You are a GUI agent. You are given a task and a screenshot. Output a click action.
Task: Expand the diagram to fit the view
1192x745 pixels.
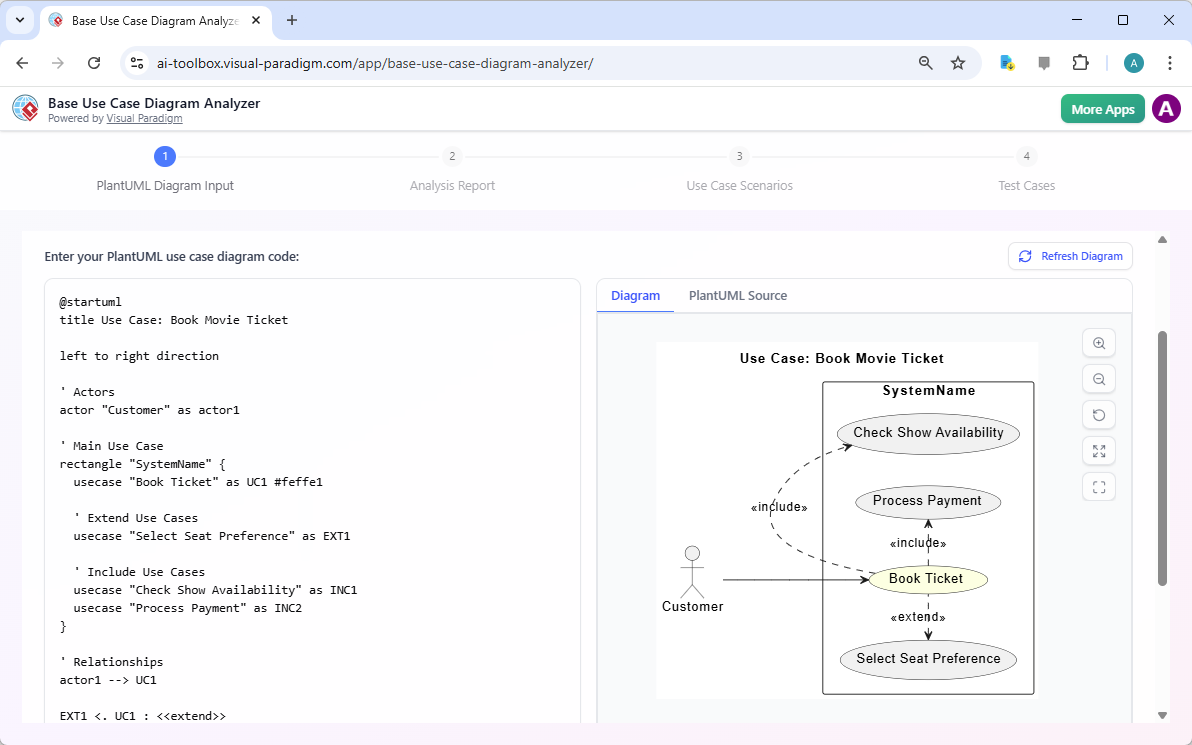(1098, 450)
